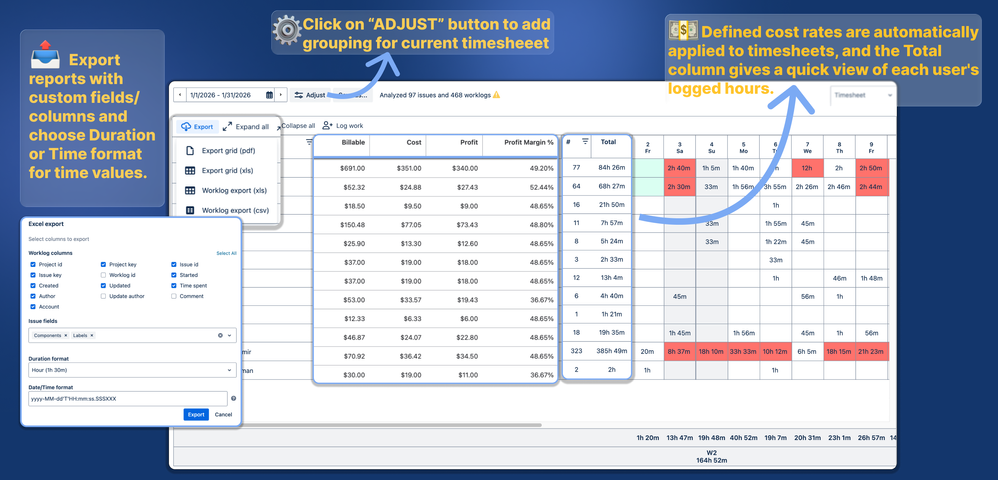The image size is (998, 480).
Task: Click the Adjust sliders icon
Action: point(299,95)
